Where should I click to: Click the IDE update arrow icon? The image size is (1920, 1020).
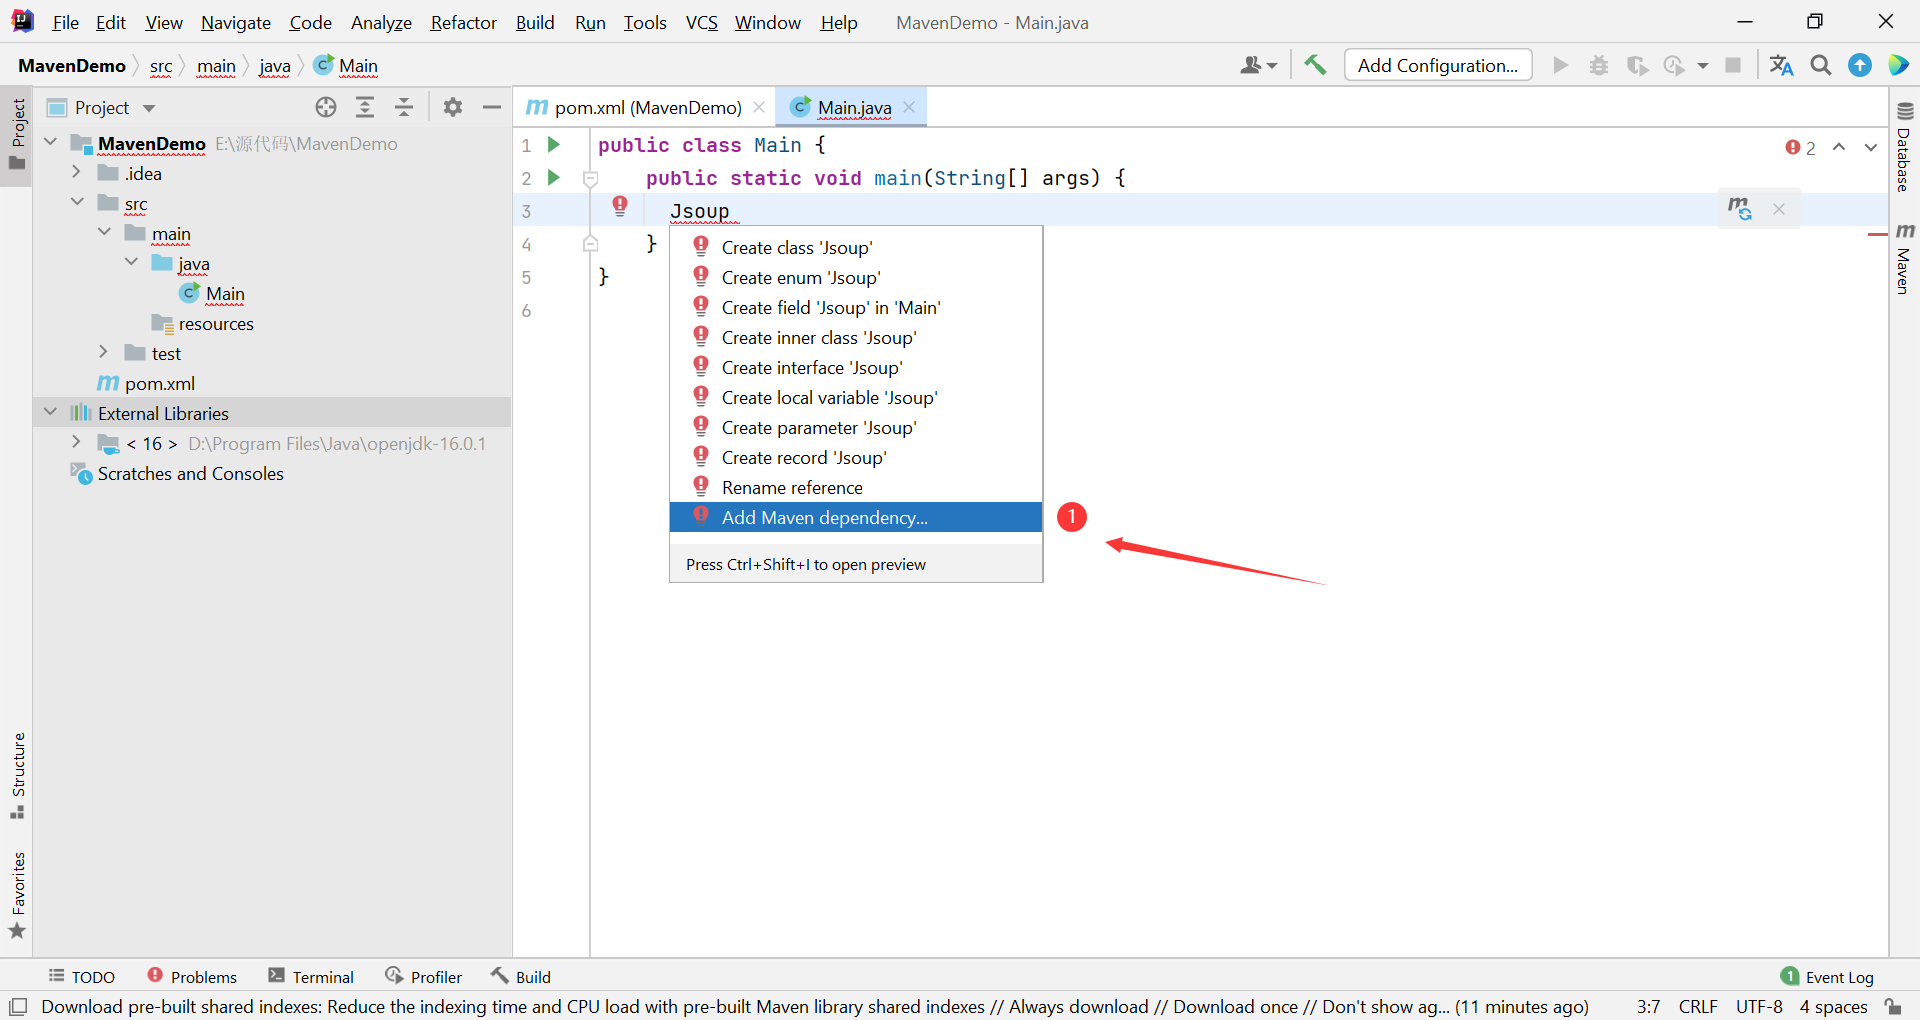click(1860, 65)
